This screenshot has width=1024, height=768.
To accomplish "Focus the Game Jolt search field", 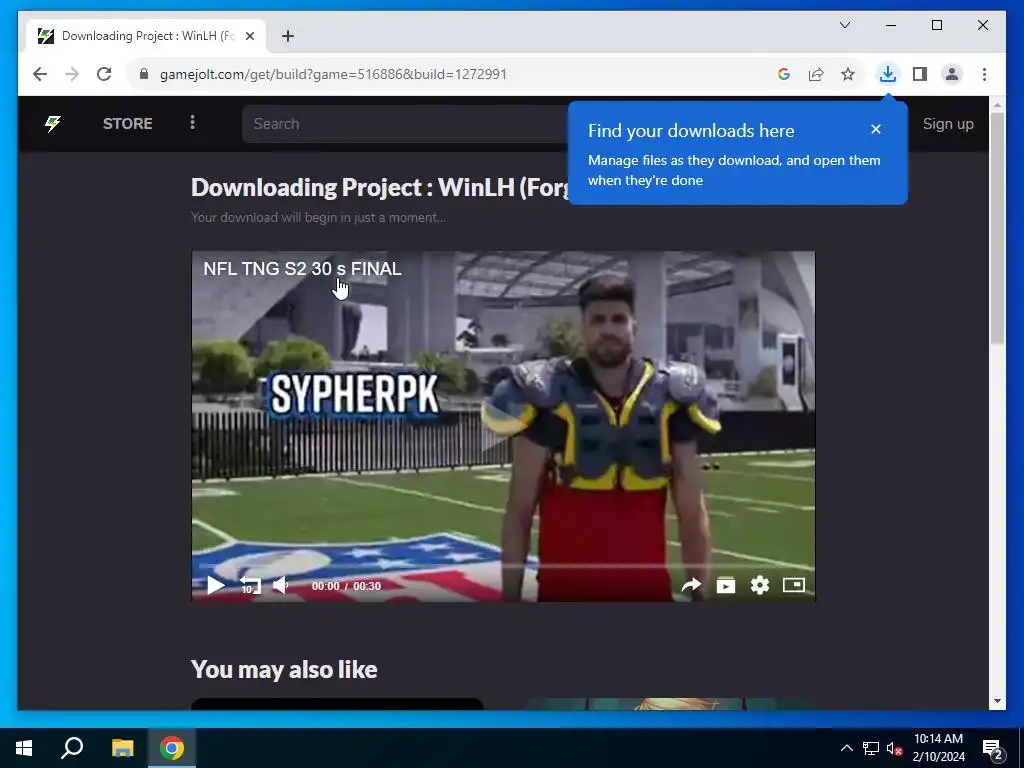I will click(x=405, y=123).
